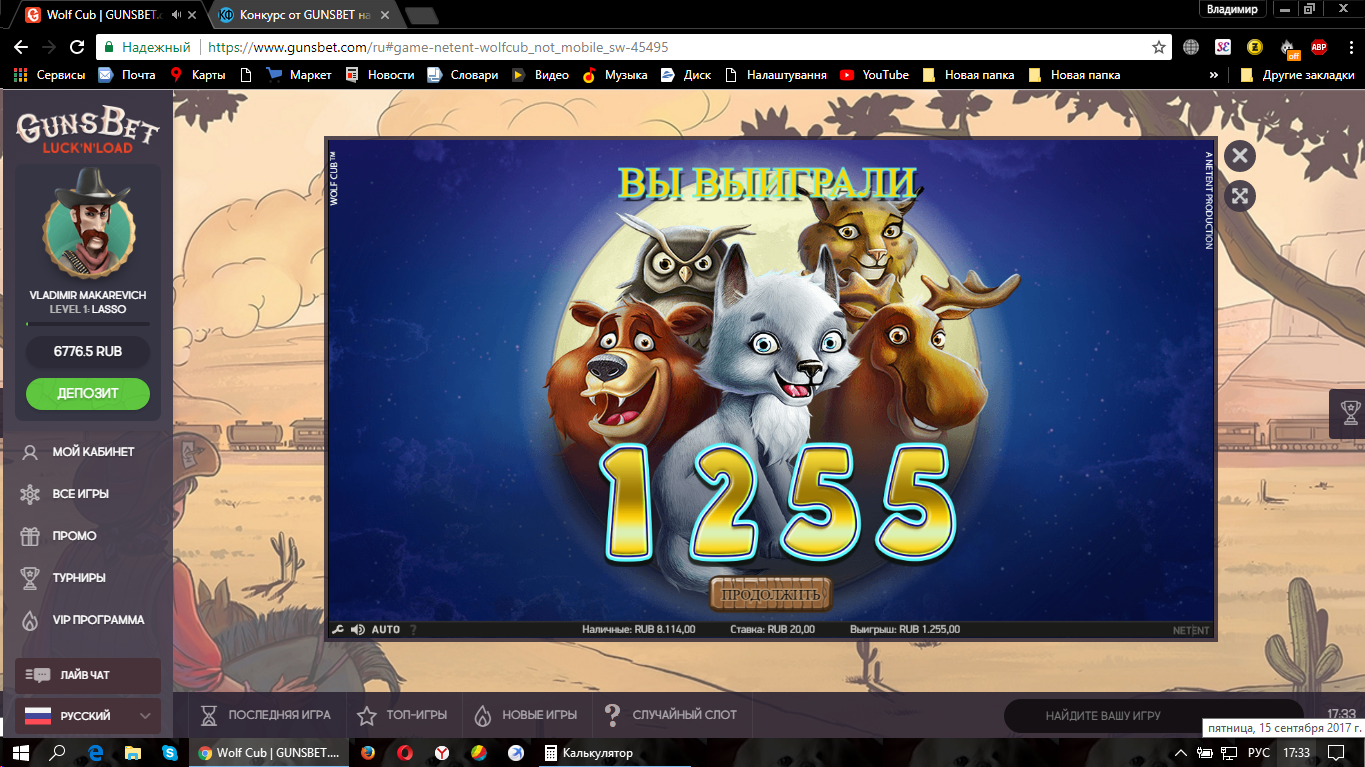Screen dimensions: 1365x767
Task: Switch to Конкурс от GUNSBET browser tab
Action: click(x=305, y=15)
